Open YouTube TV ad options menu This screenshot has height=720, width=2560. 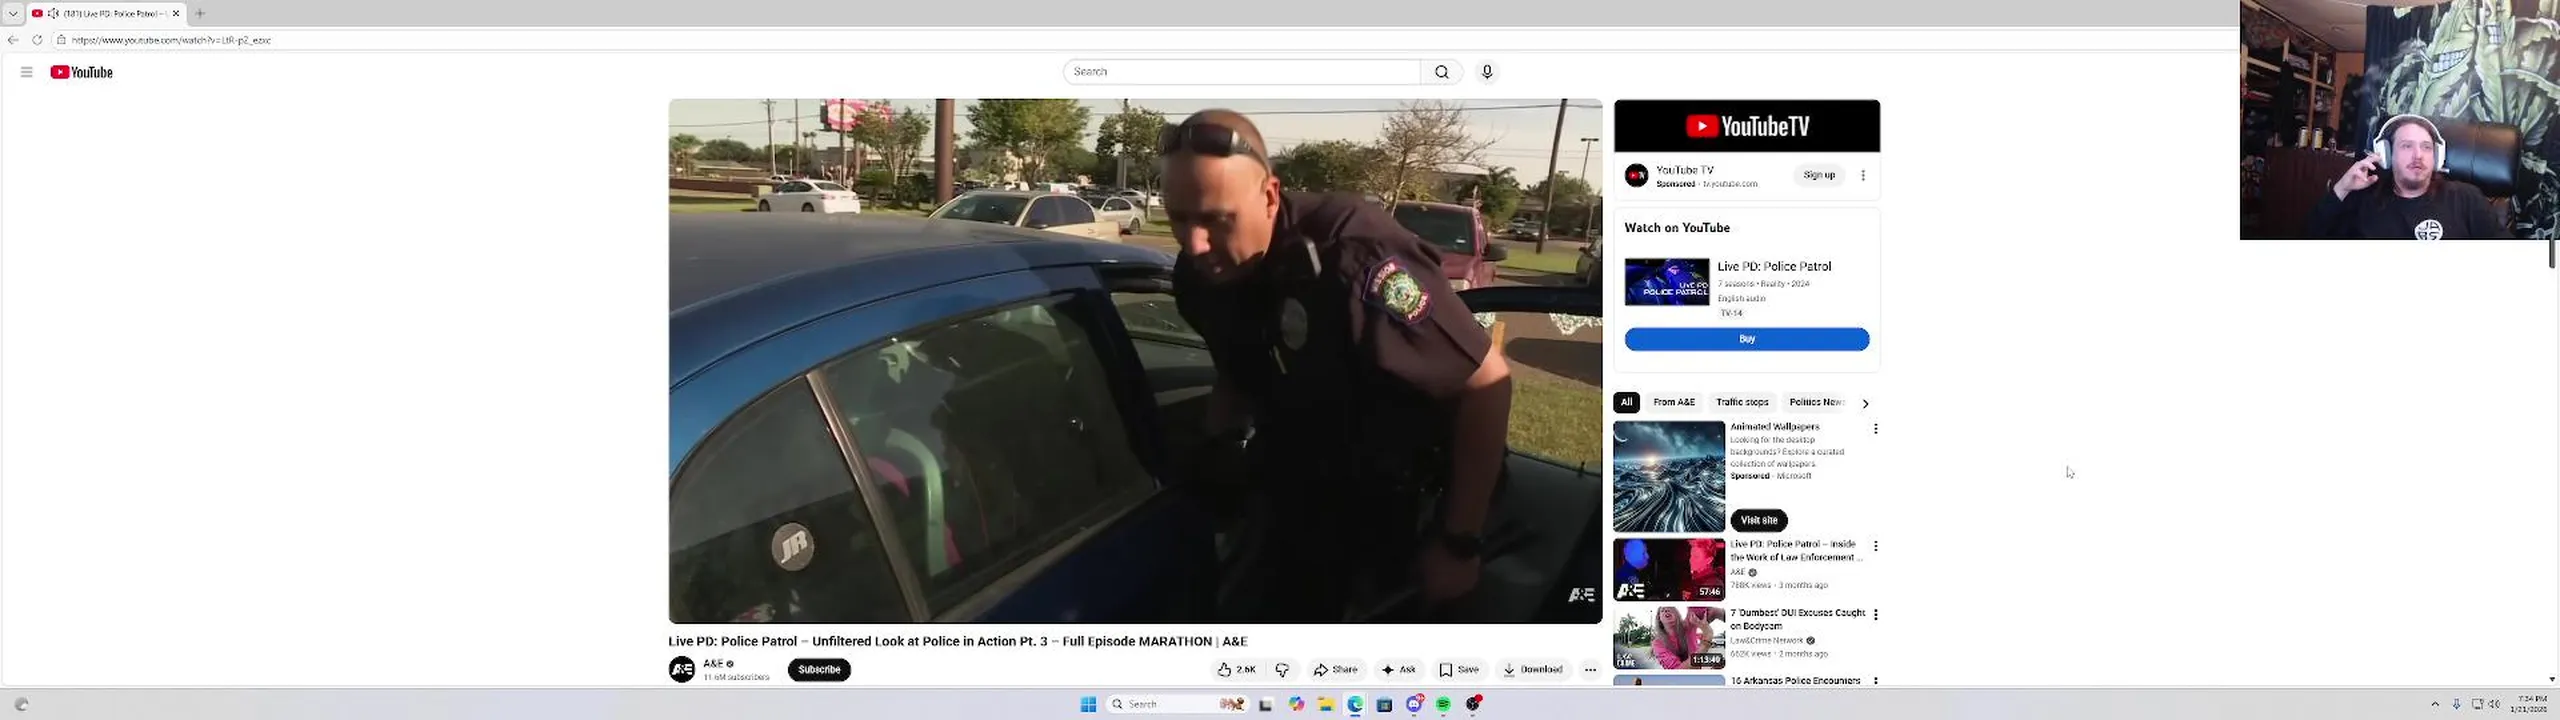point(1863,175)
